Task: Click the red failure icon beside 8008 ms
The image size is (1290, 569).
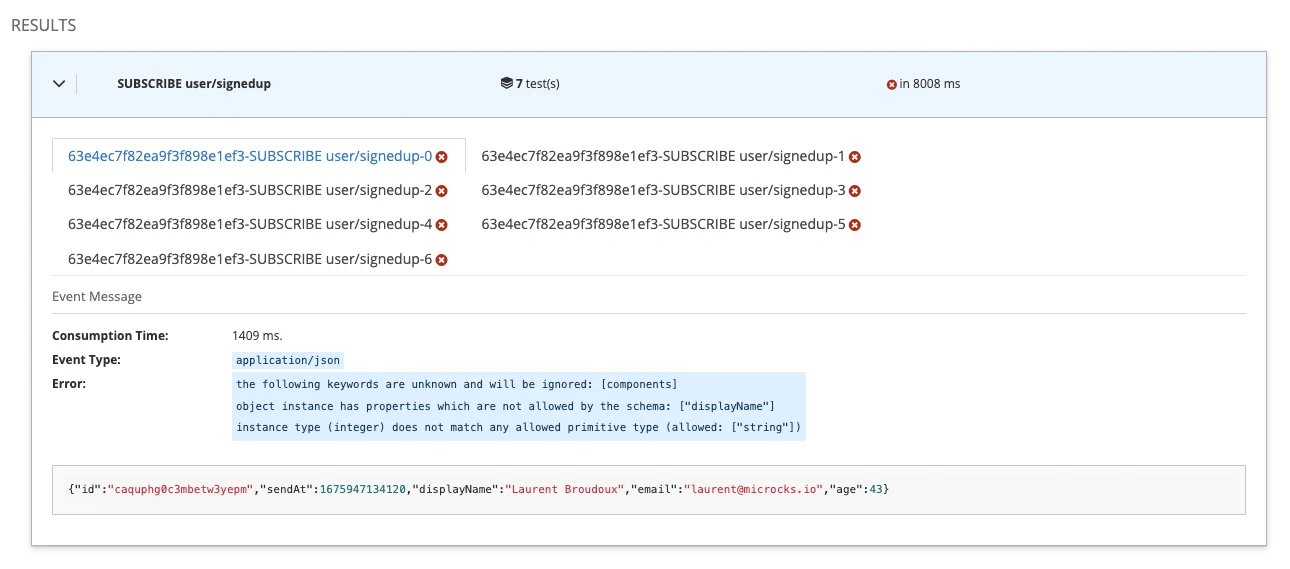Action: (891, 84)
